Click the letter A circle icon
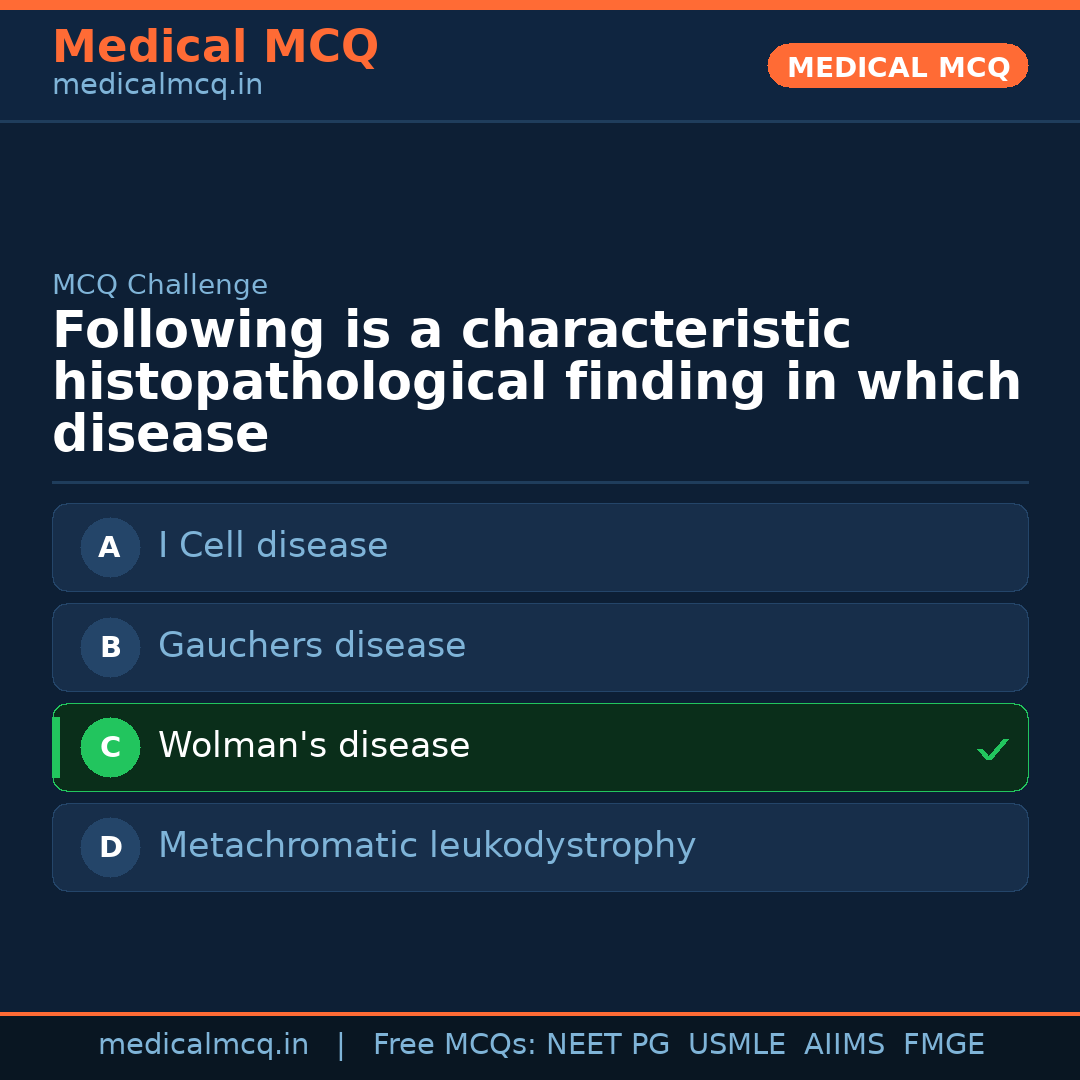1080x1080 pixels. pyautogui.click(x=110, y=547)
